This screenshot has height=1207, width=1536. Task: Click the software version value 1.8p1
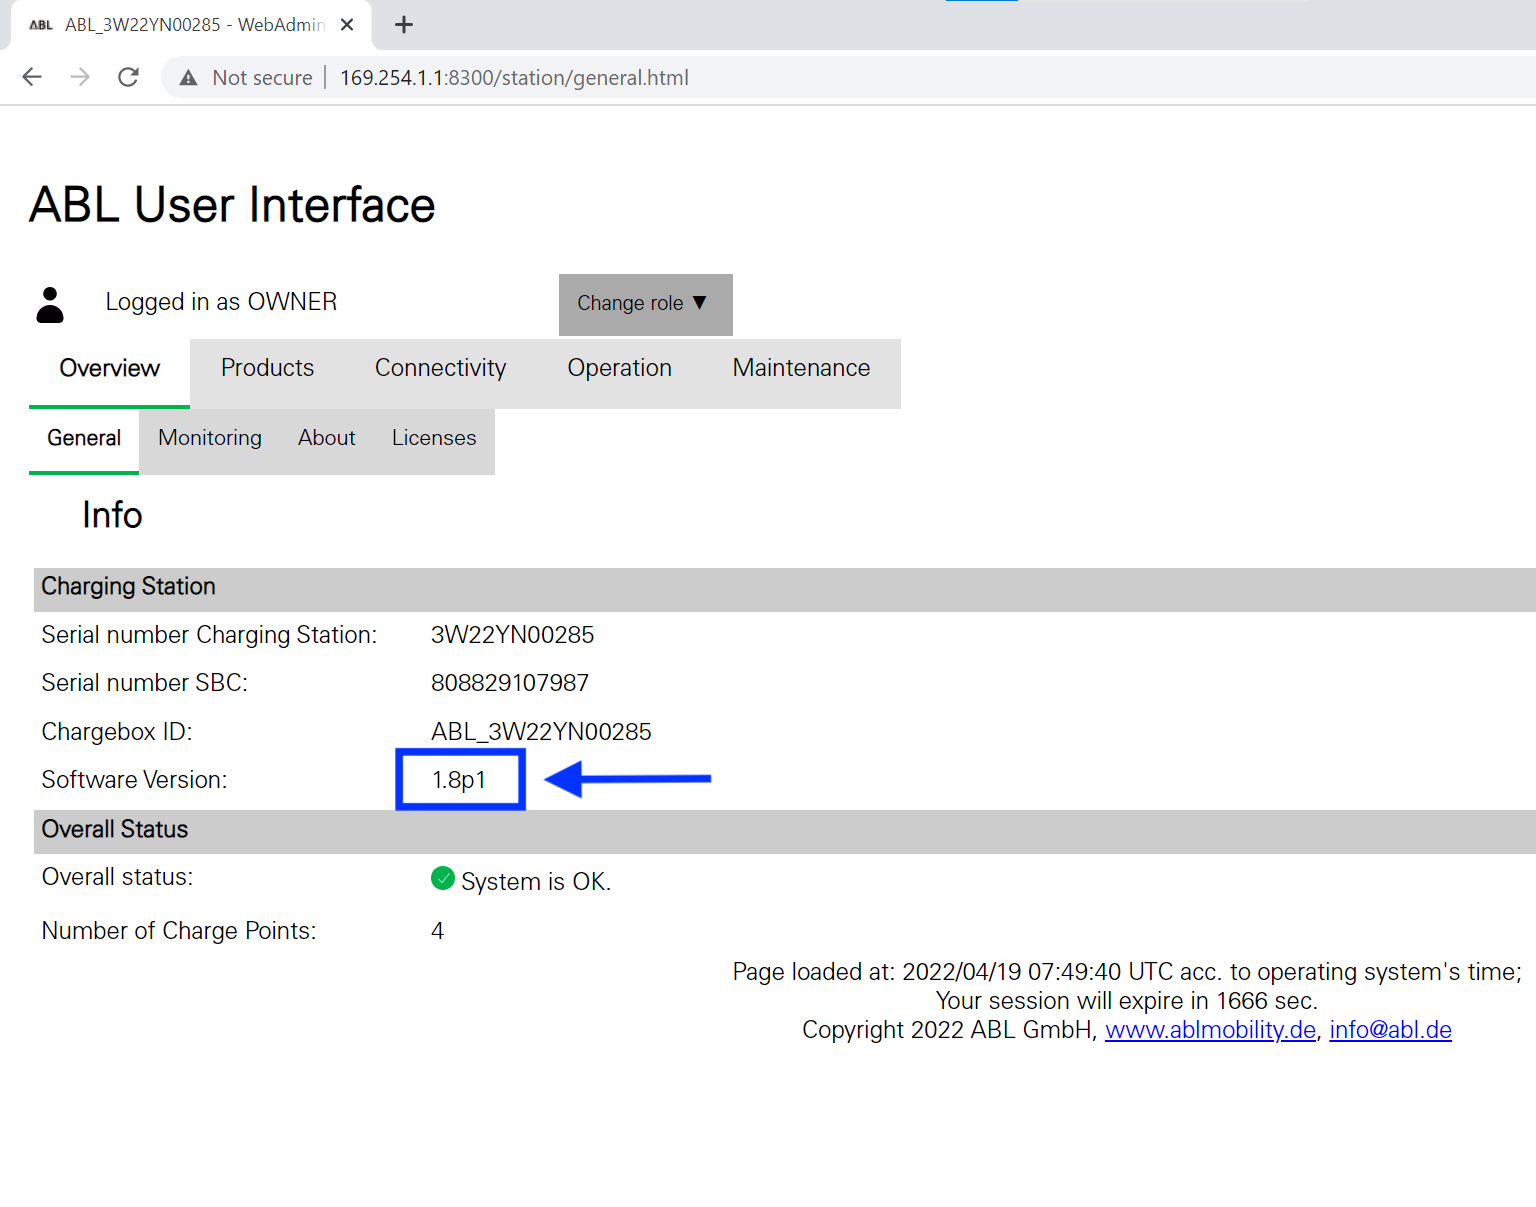pos(459,780)
